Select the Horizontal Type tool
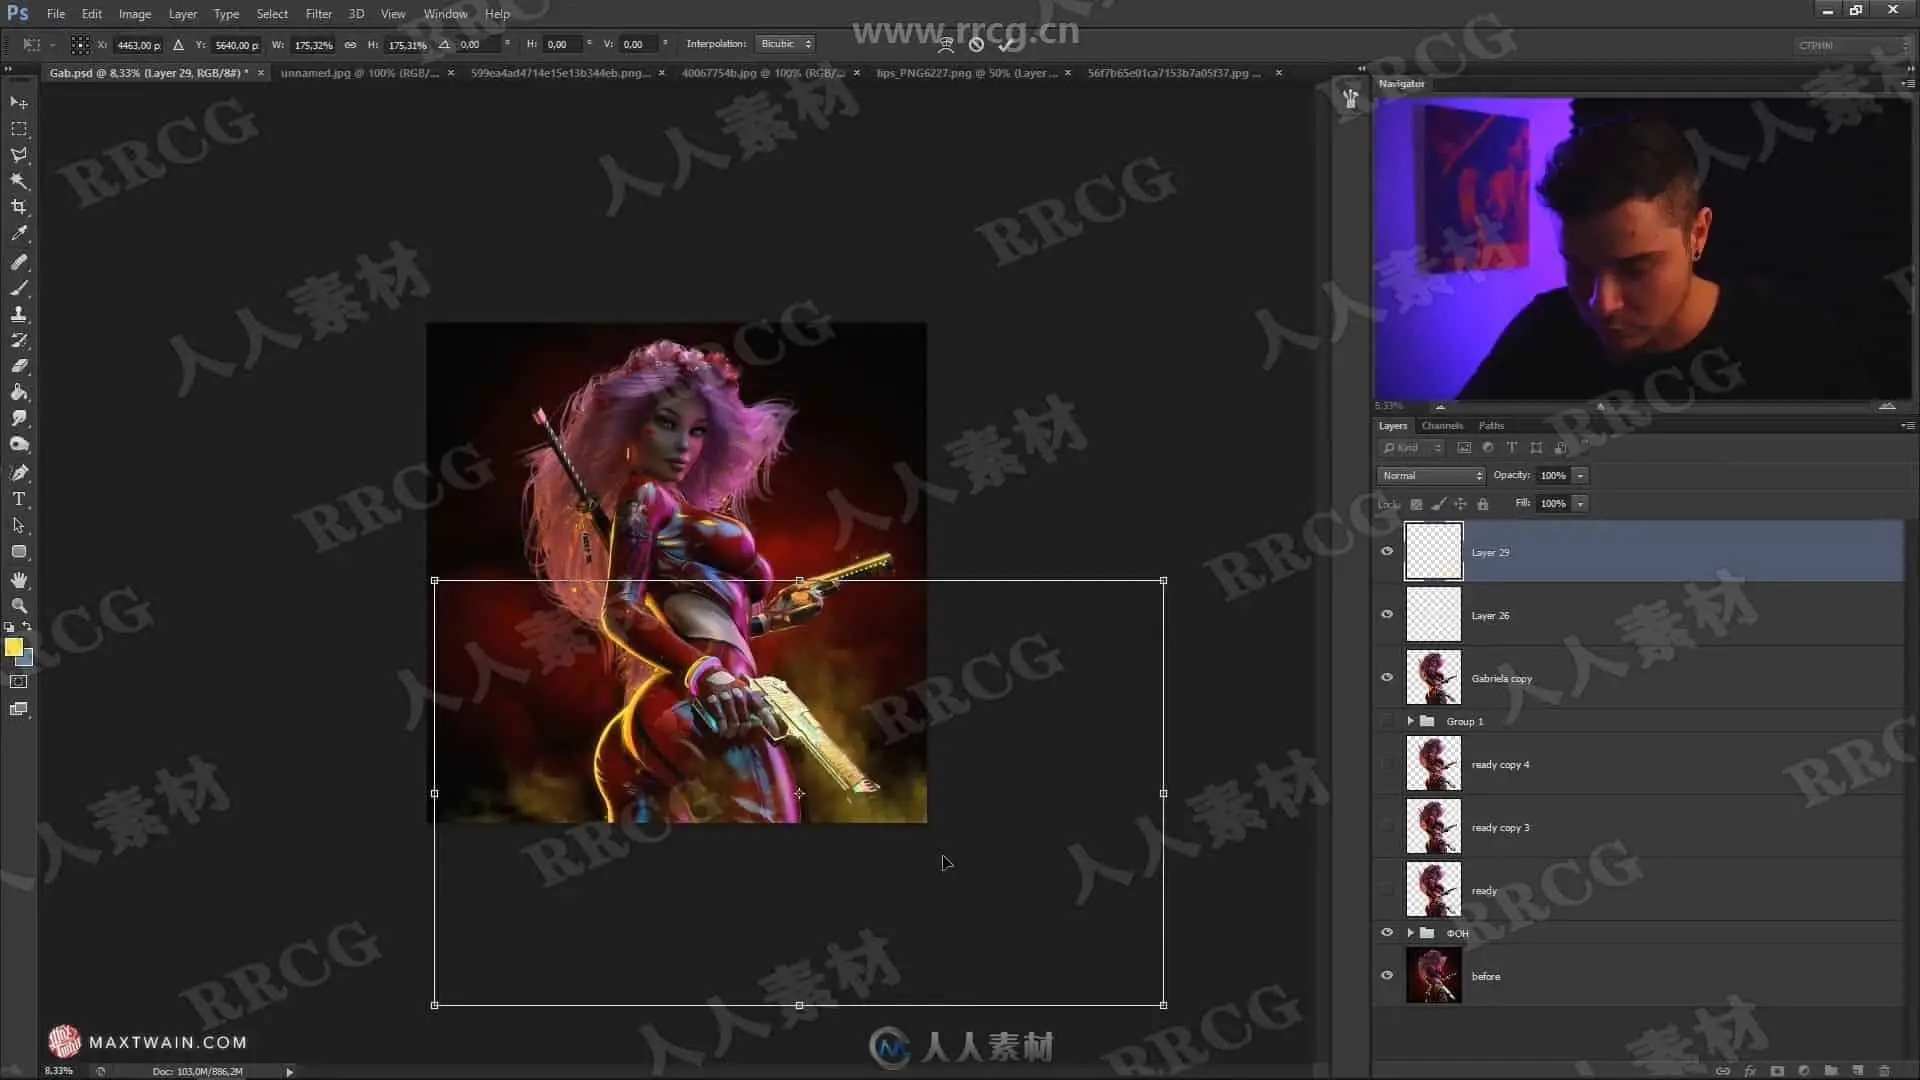The image size is (1920, 1080). point(19,499)
